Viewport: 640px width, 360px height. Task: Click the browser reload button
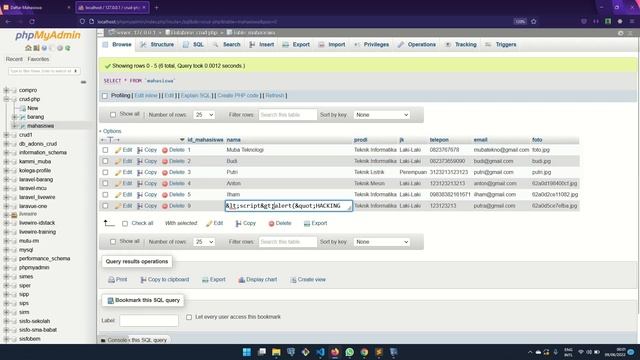(x=32, y=21)
